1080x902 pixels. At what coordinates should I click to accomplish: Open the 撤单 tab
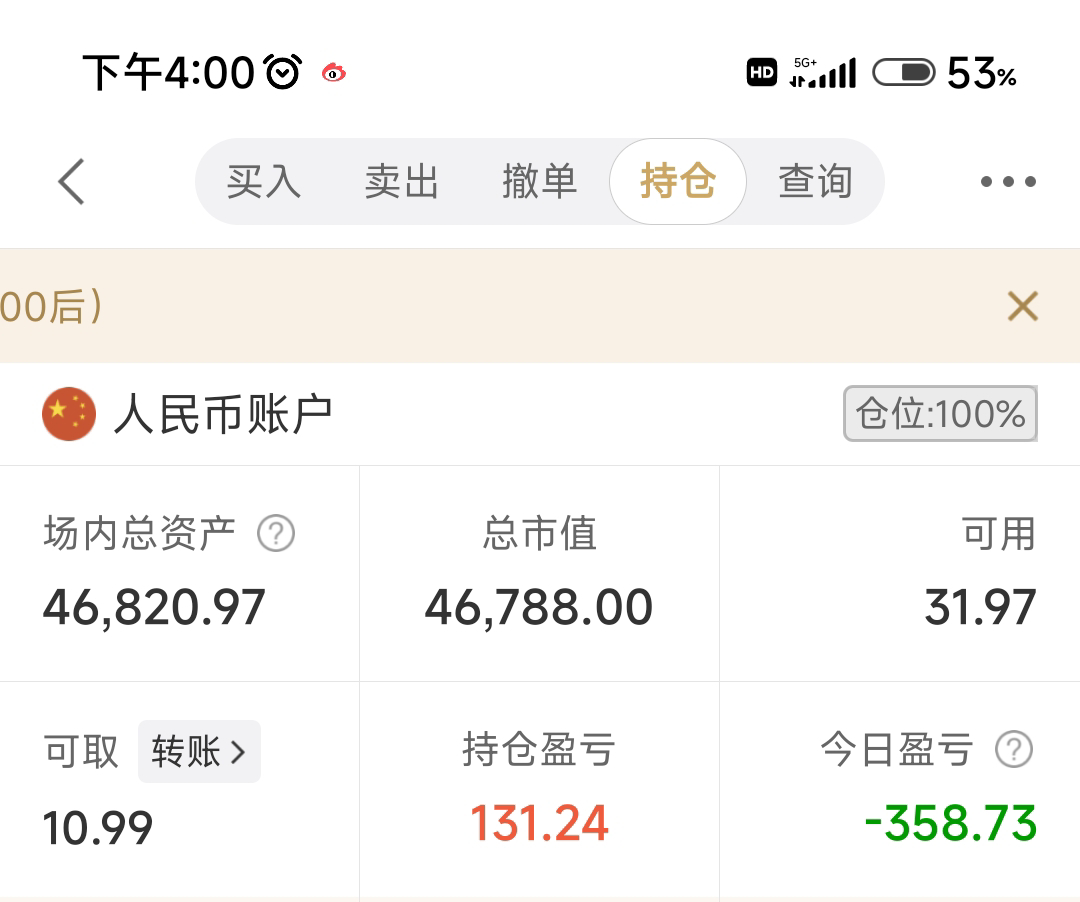(539, 182)
